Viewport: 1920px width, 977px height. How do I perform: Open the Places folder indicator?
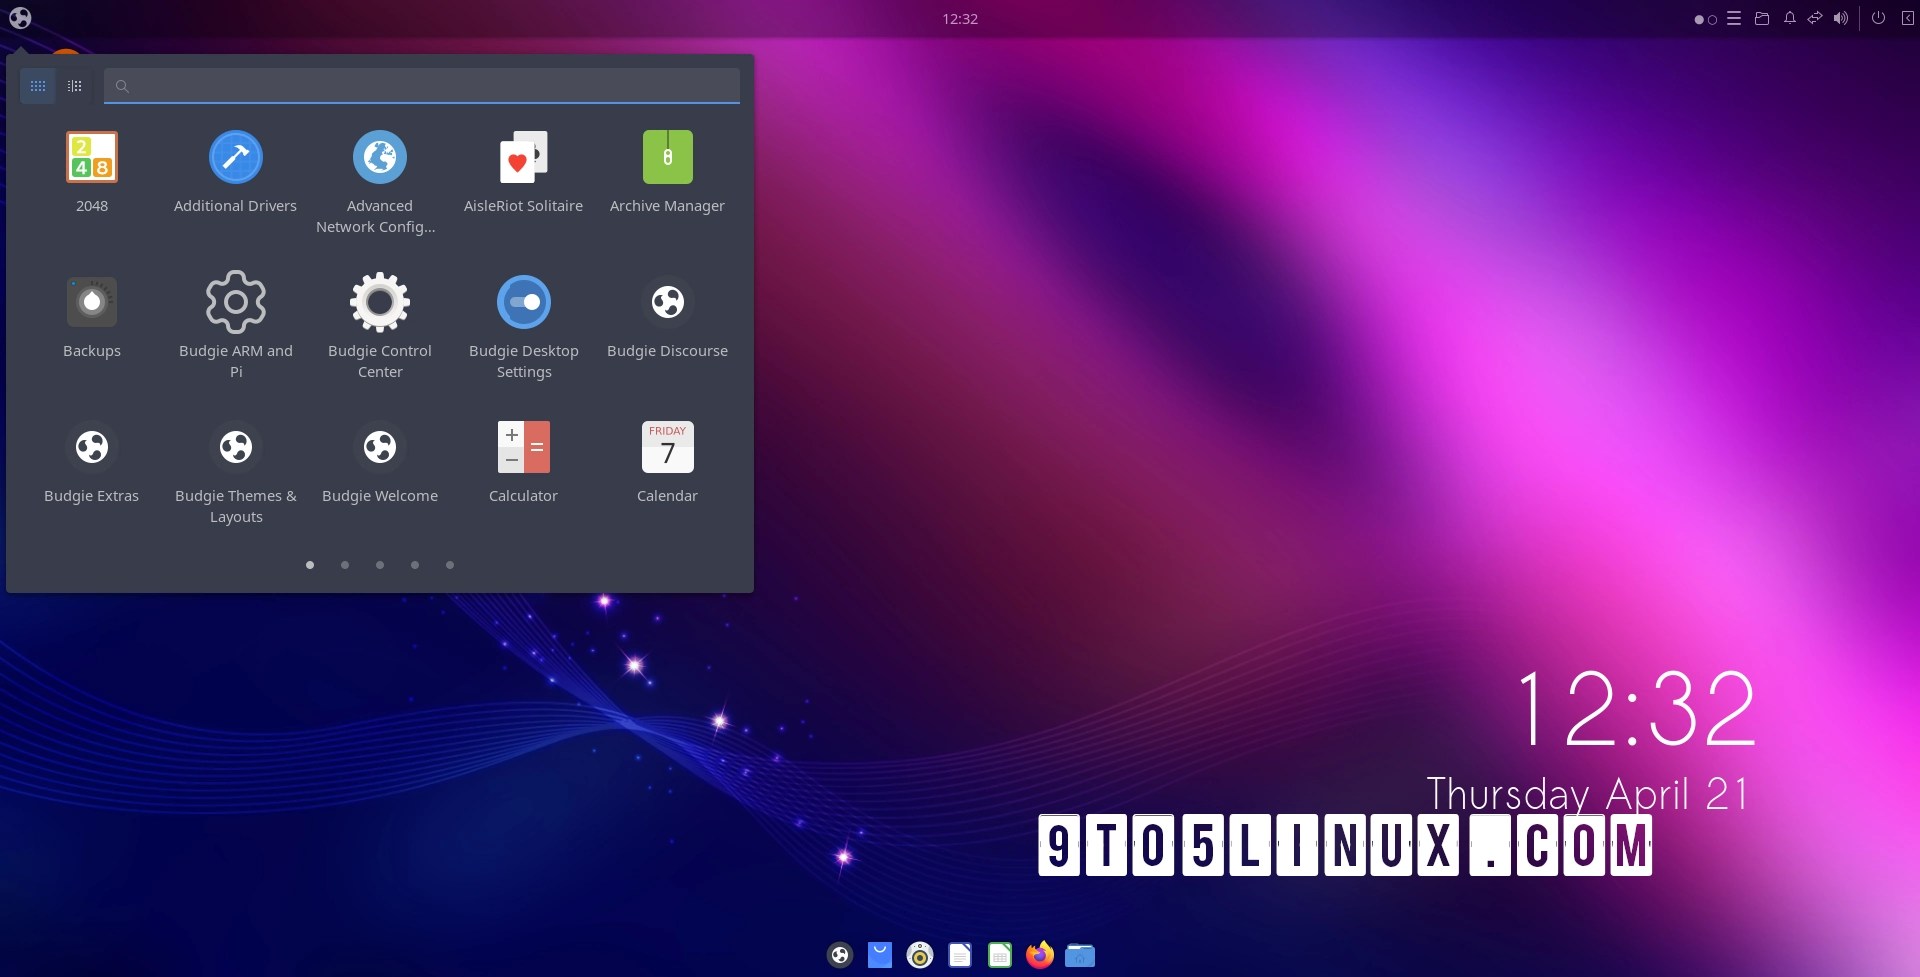pos(1762,18)
